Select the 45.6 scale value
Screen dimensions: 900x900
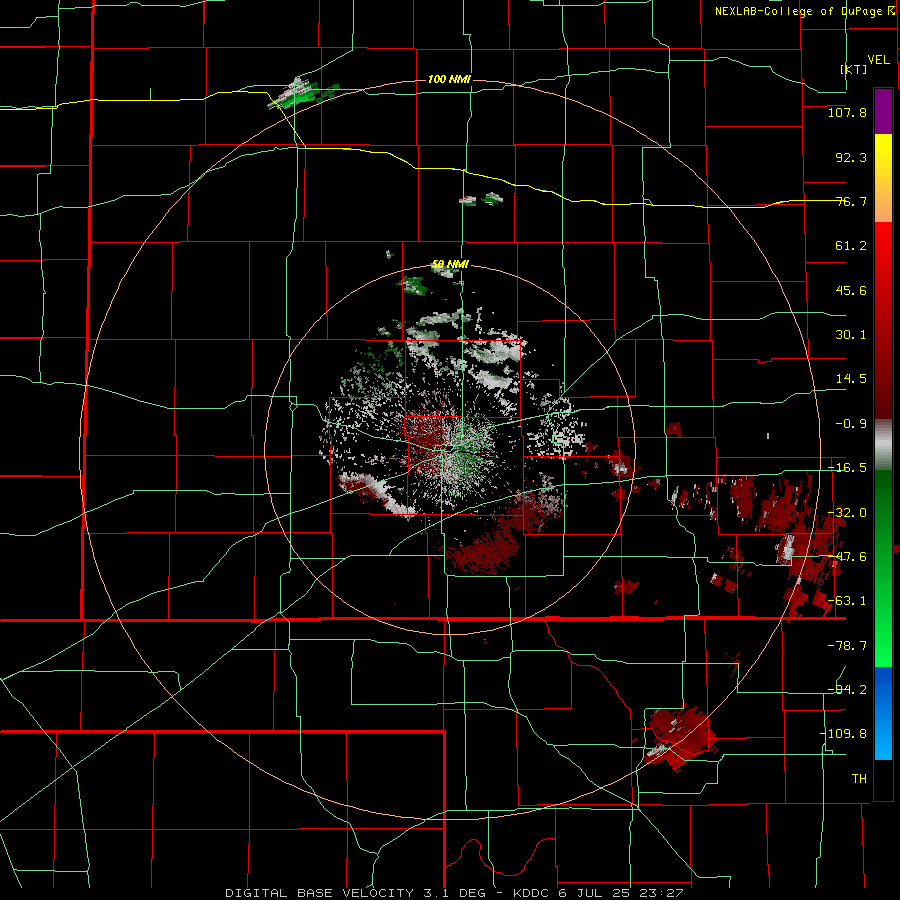pyautogui.click(x=851, y=290)
